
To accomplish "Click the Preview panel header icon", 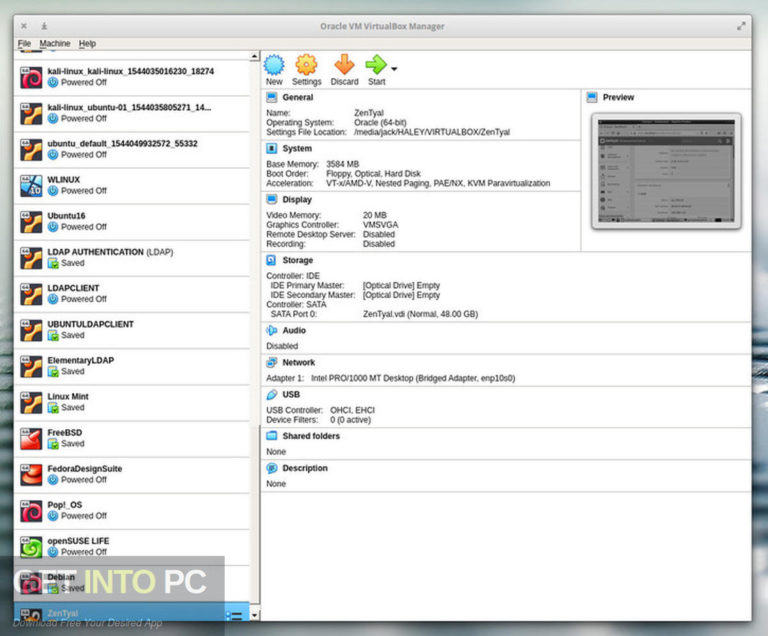I will pyautogui.click(x=592, y=98).
